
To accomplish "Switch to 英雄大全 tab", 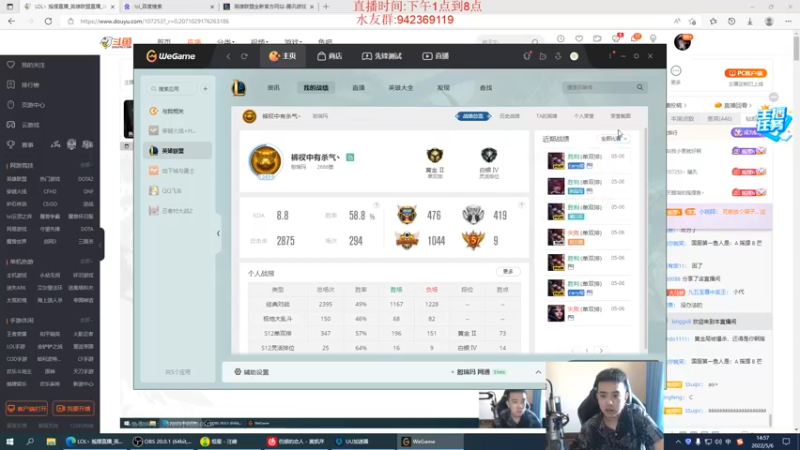I will click(x=401, y=88).
